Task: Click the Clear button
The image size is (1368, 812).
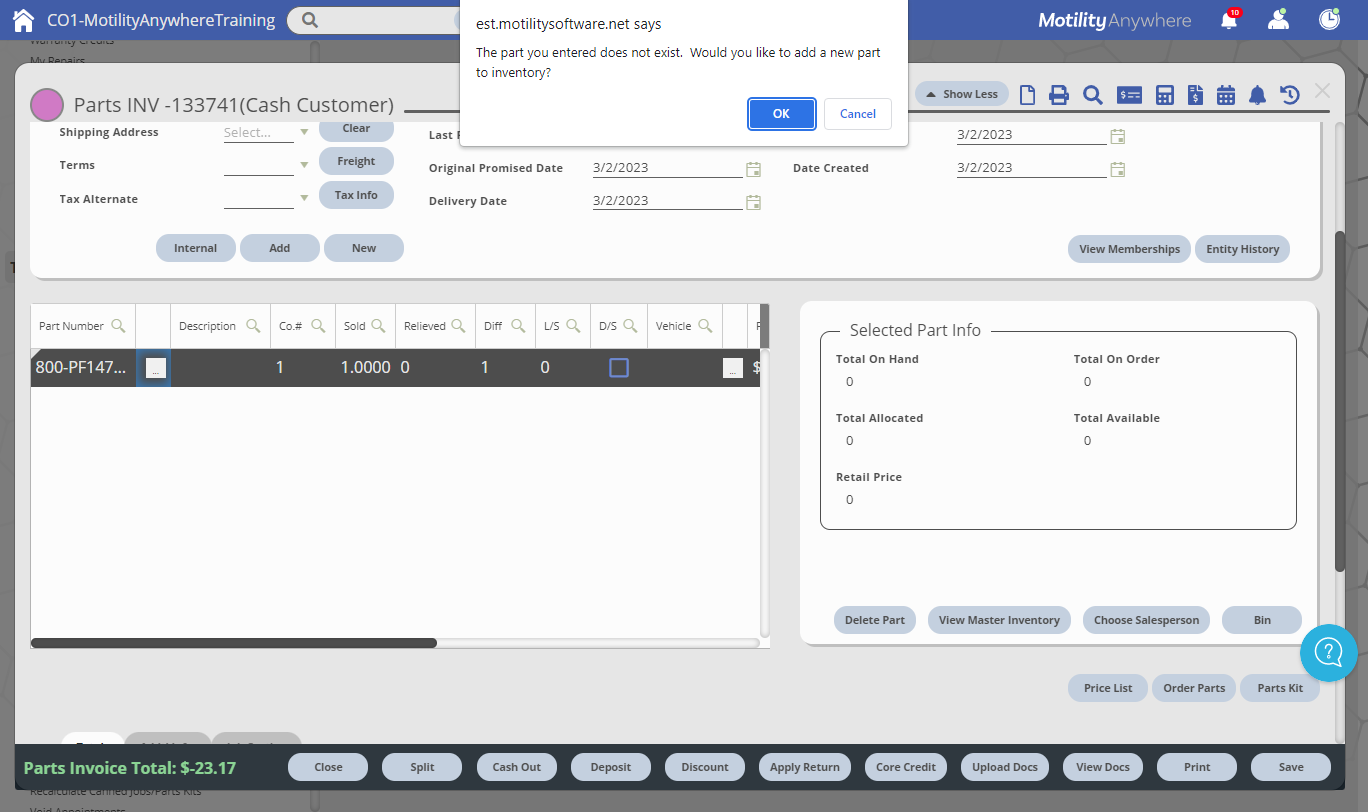Action: 356,128
